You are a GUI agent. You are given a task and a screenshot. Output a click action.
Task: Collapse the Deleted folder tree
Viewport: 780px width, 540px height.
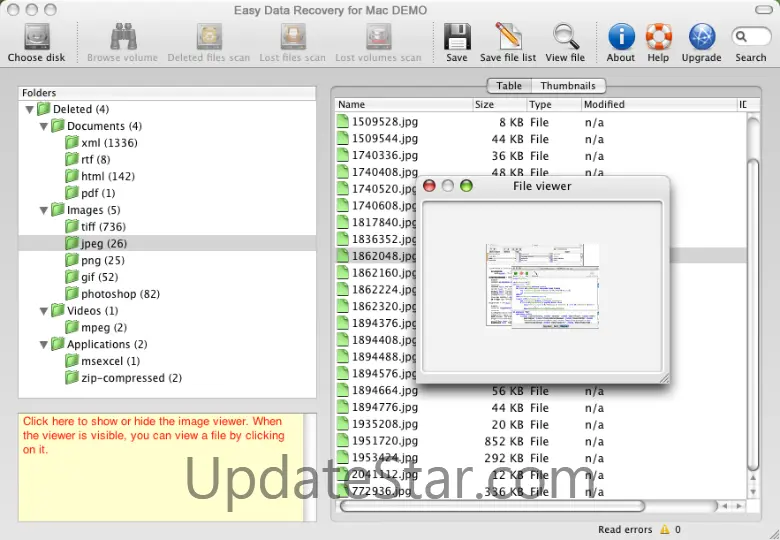pos(30,109)
